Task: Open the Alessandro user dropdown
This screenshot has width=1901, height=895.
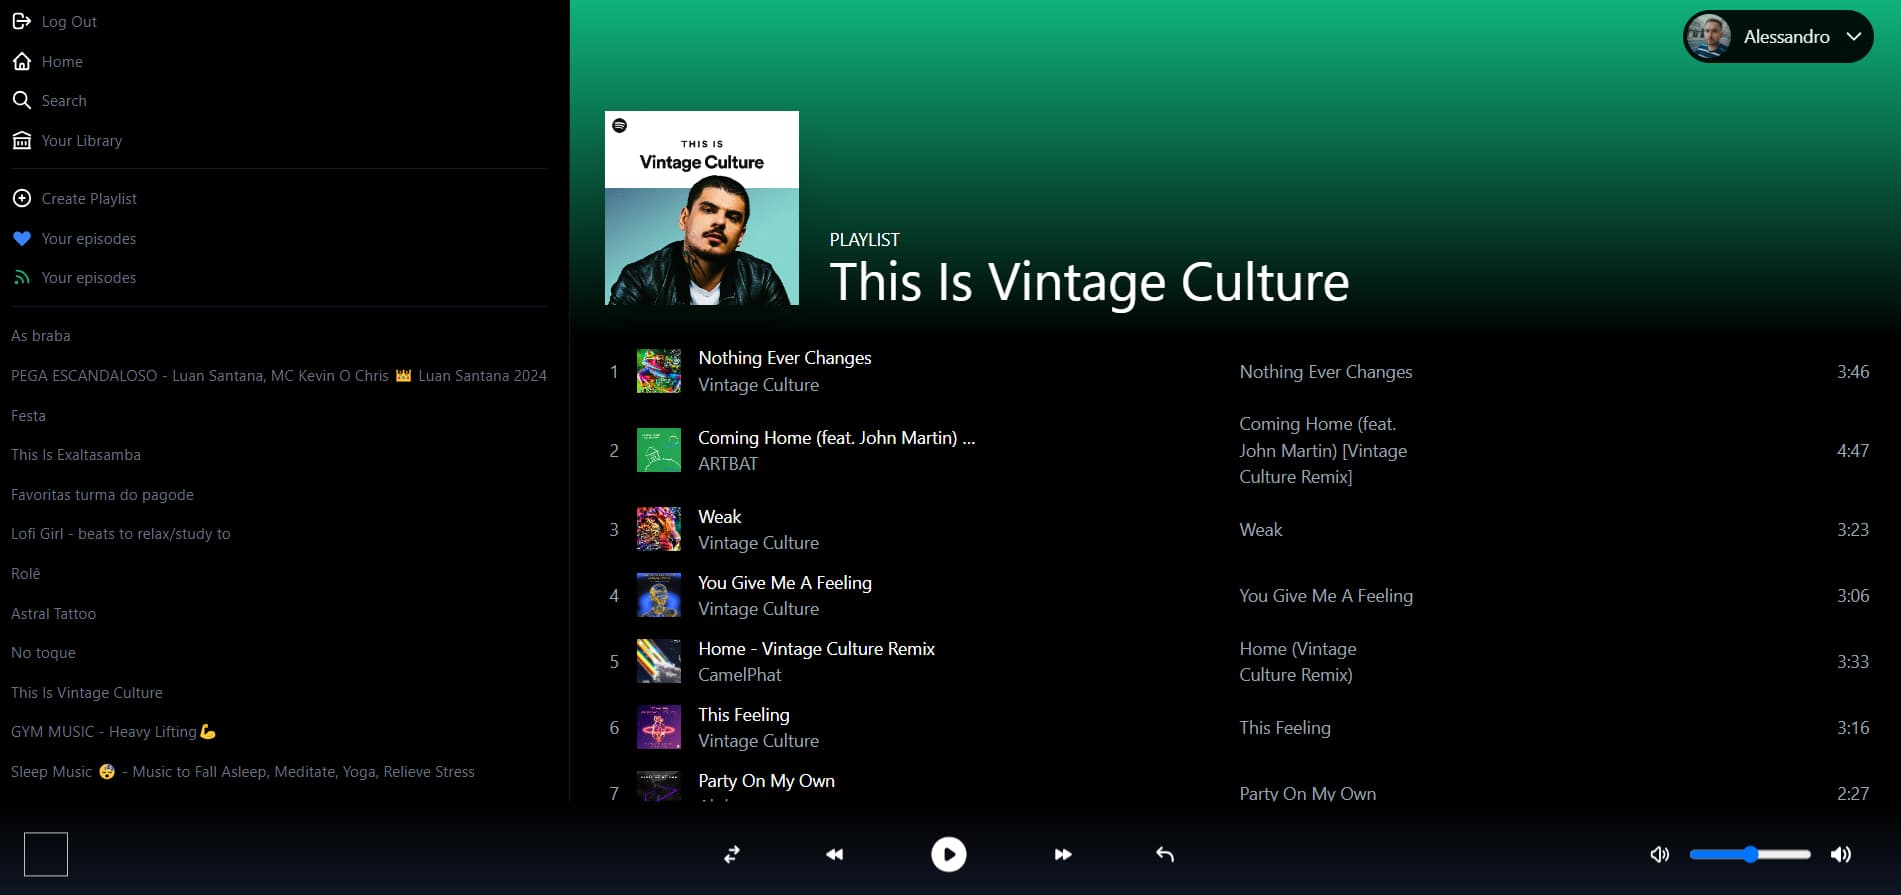Action: point(1778,36)
